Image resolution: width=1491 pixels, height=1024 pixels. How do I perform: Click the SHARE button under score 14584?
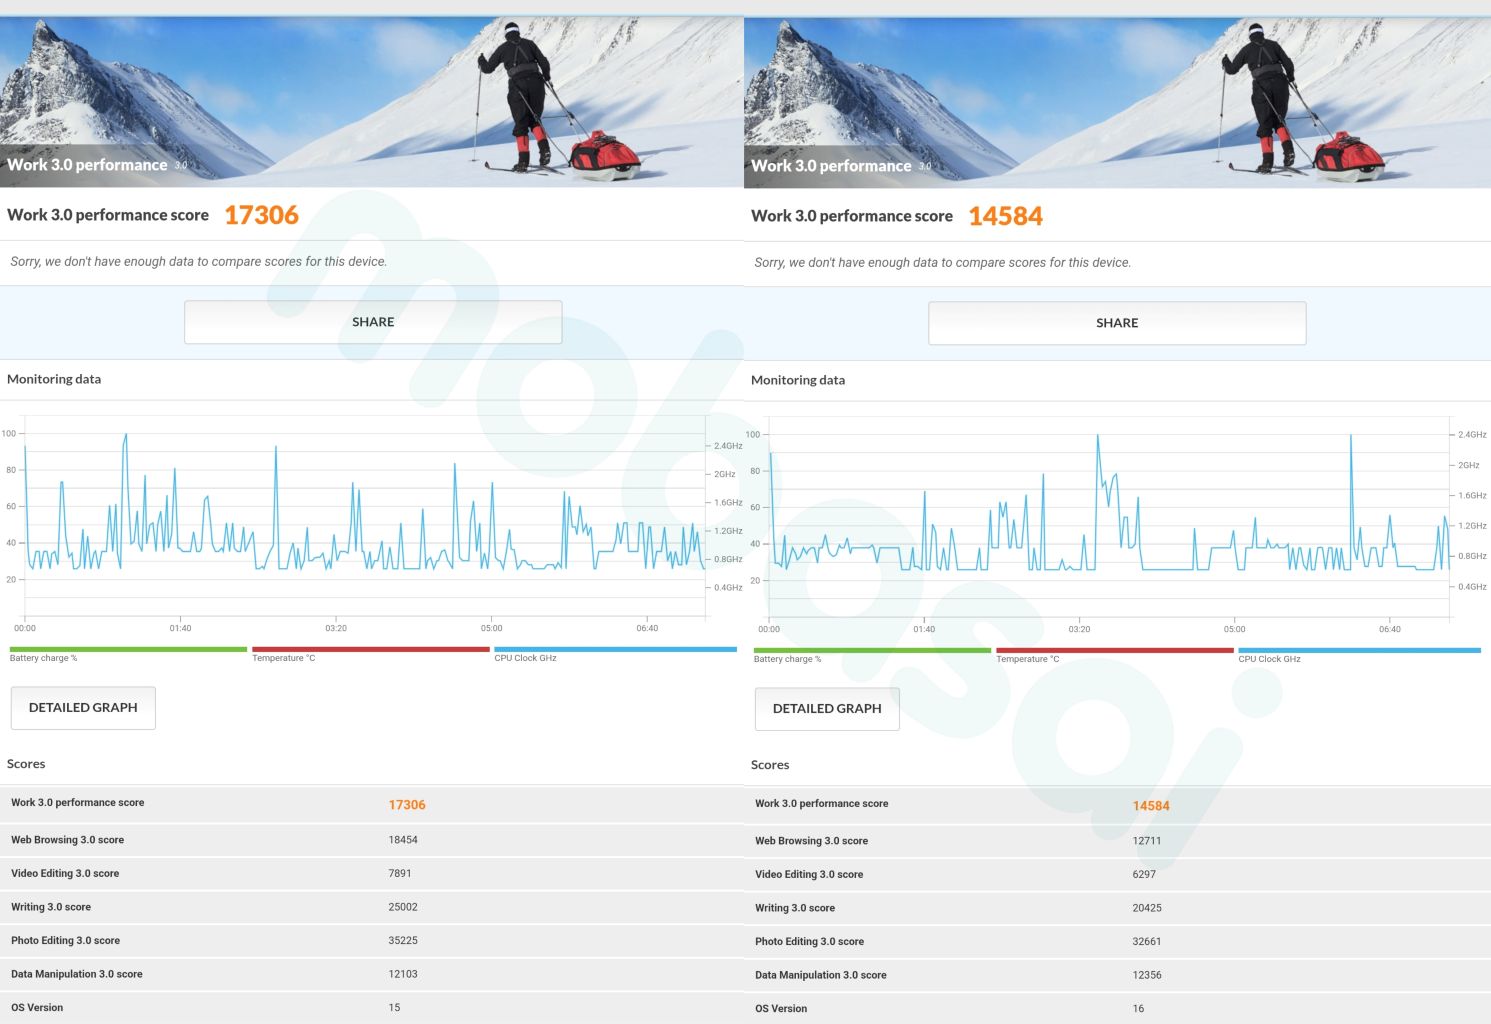click(x=1116, y=323)
